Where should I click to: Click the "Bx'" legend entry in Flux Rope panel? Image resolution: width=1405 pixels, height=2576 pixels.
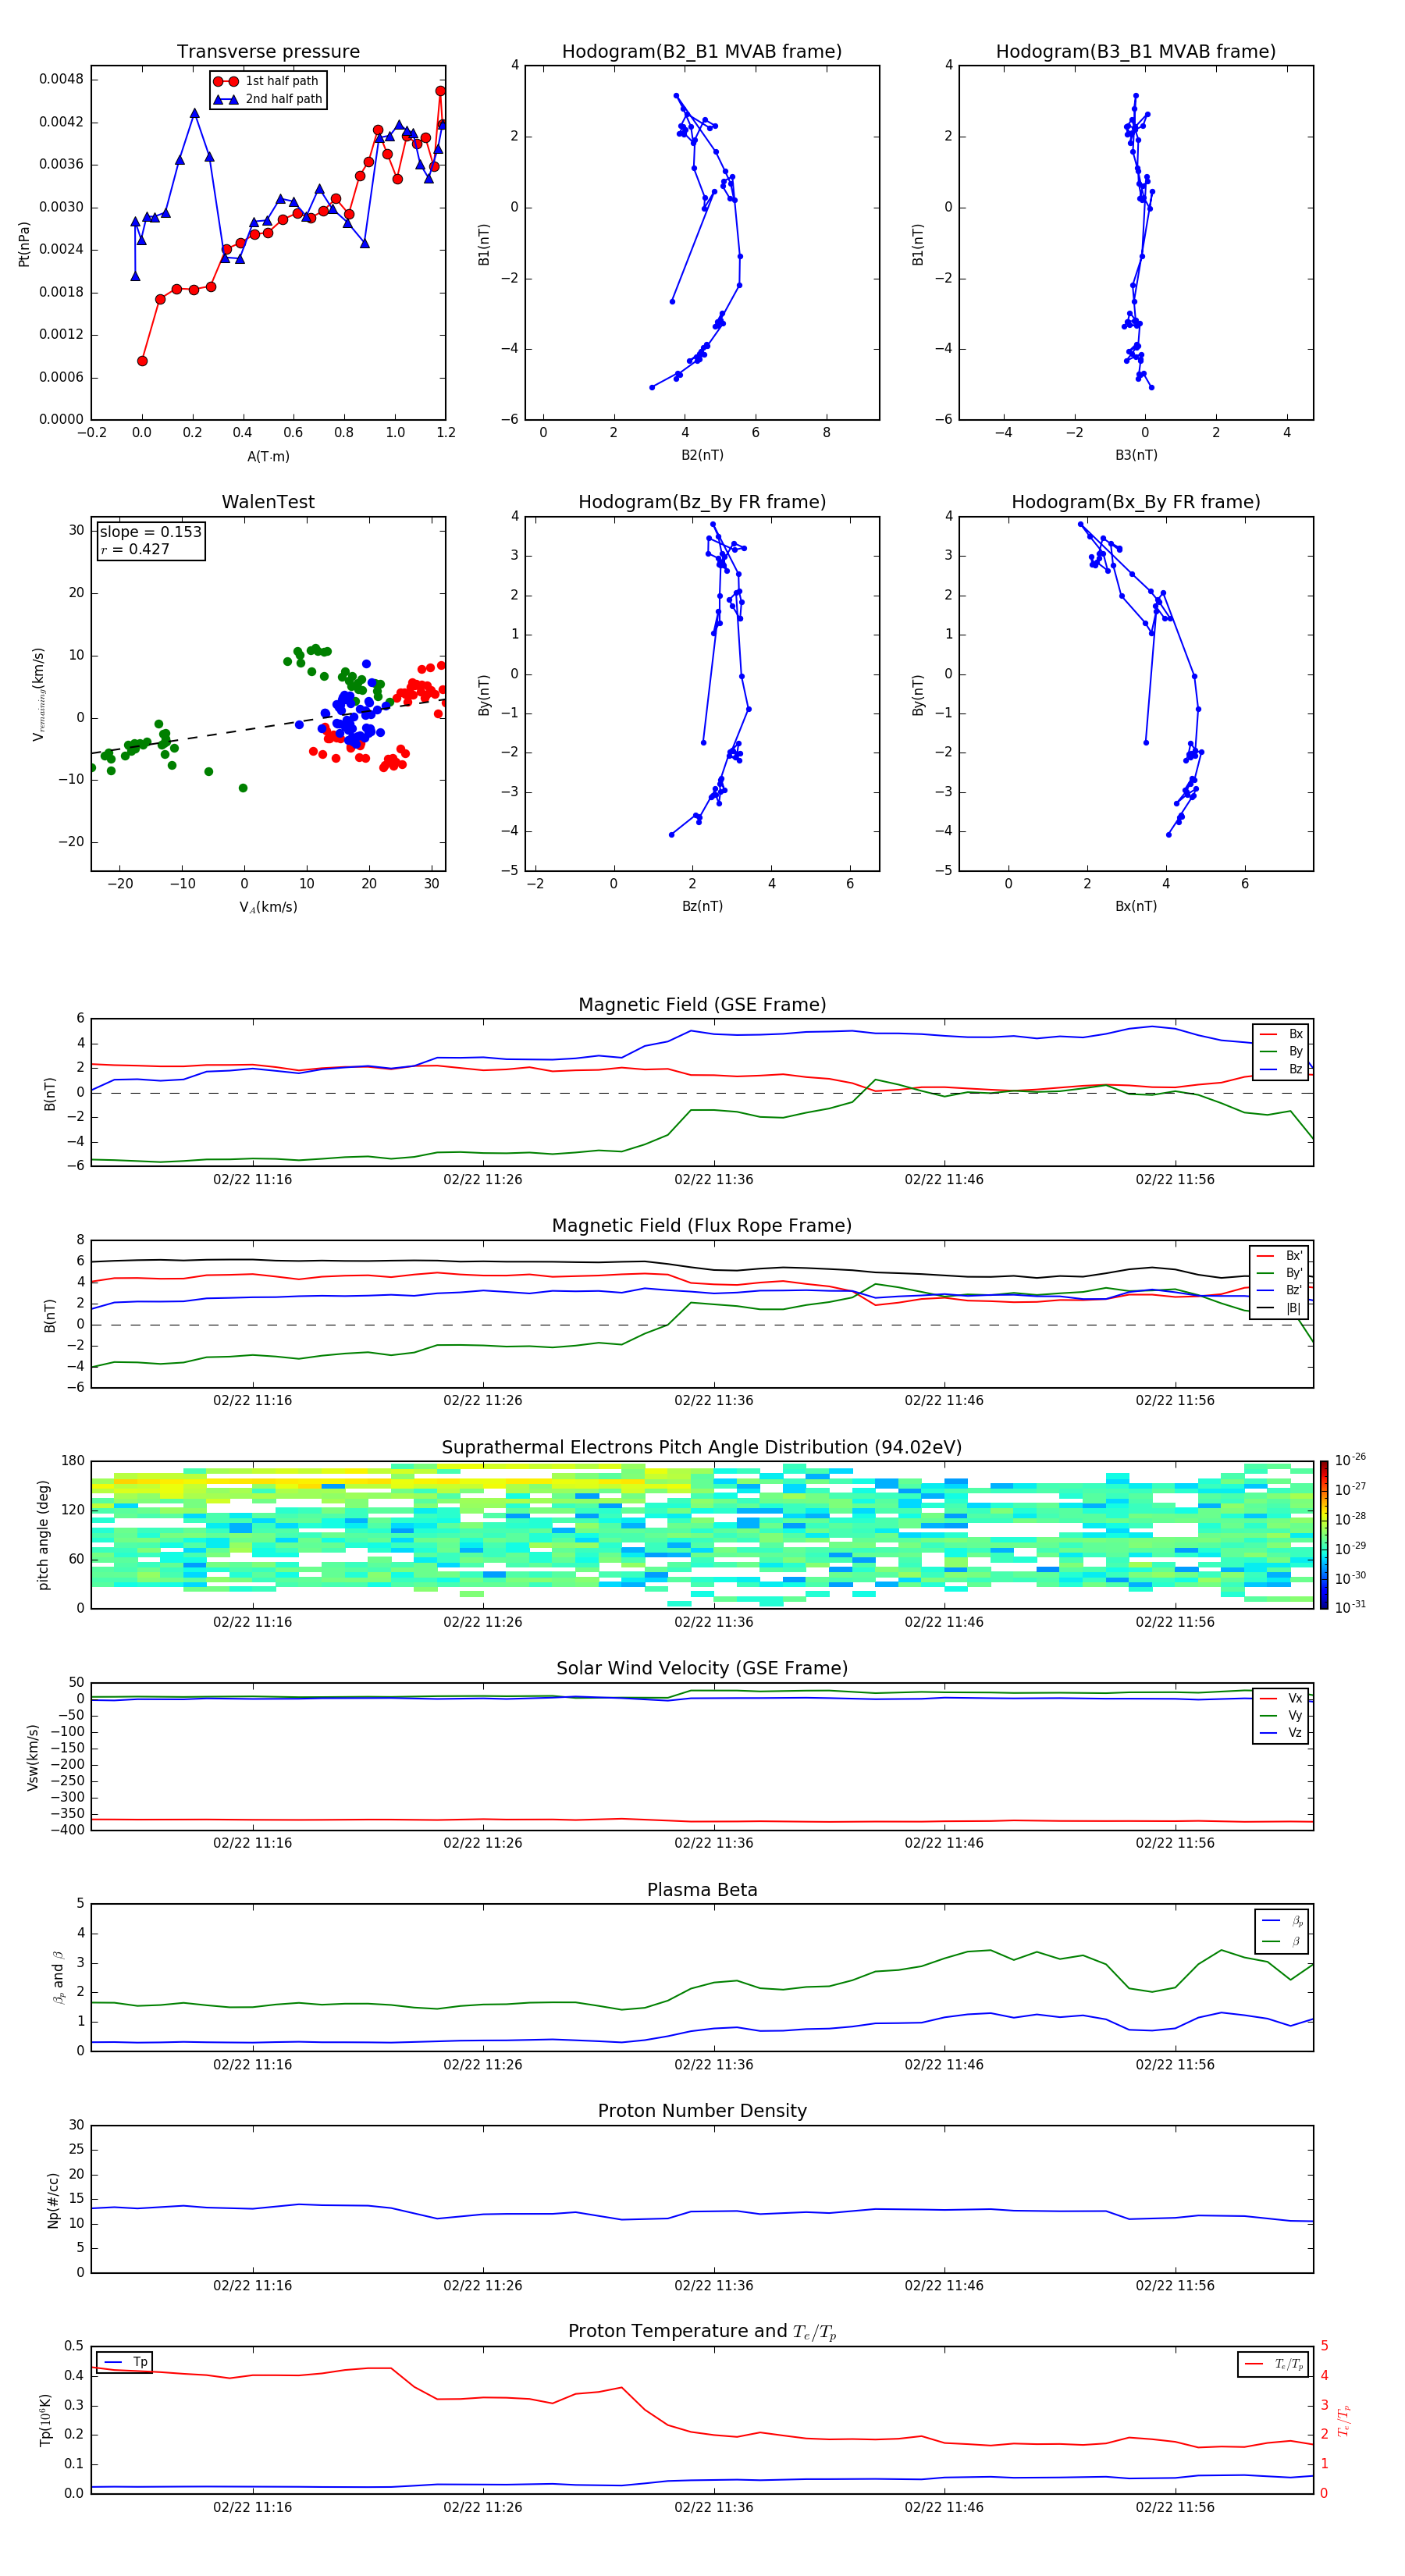(1279, 1256)
